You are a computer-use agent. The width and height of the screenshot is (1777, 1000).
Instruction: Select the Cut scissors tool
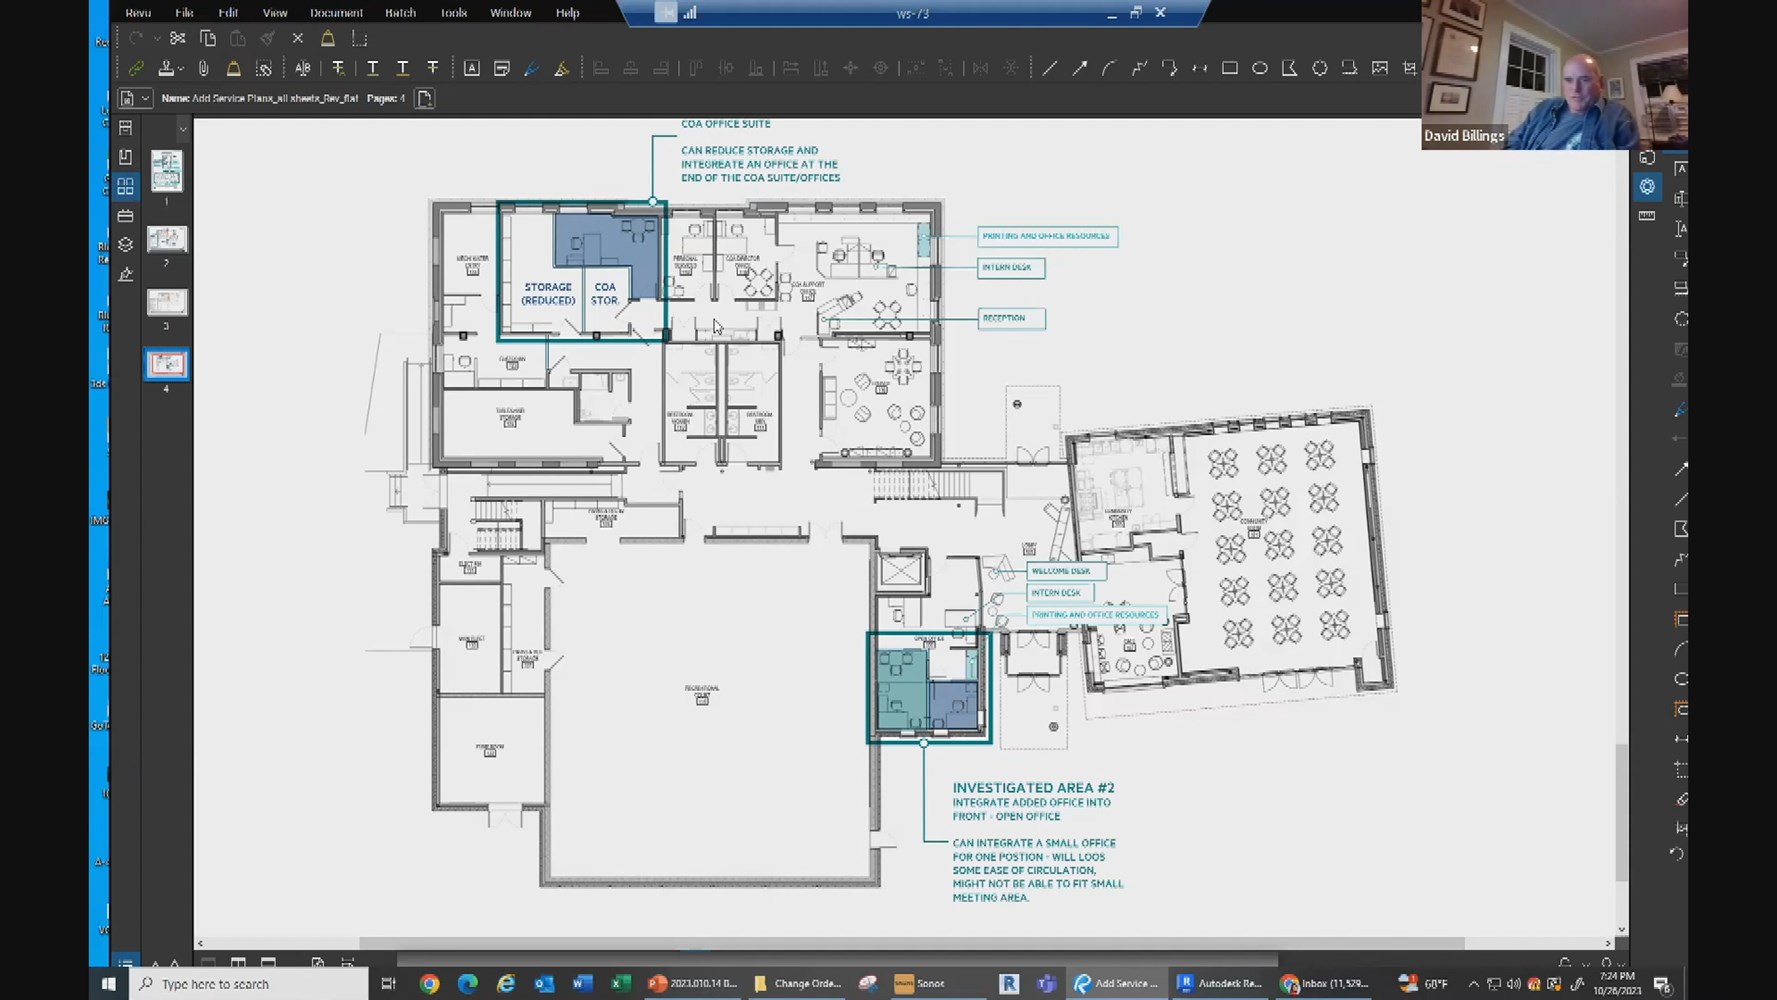pos(178,38)
